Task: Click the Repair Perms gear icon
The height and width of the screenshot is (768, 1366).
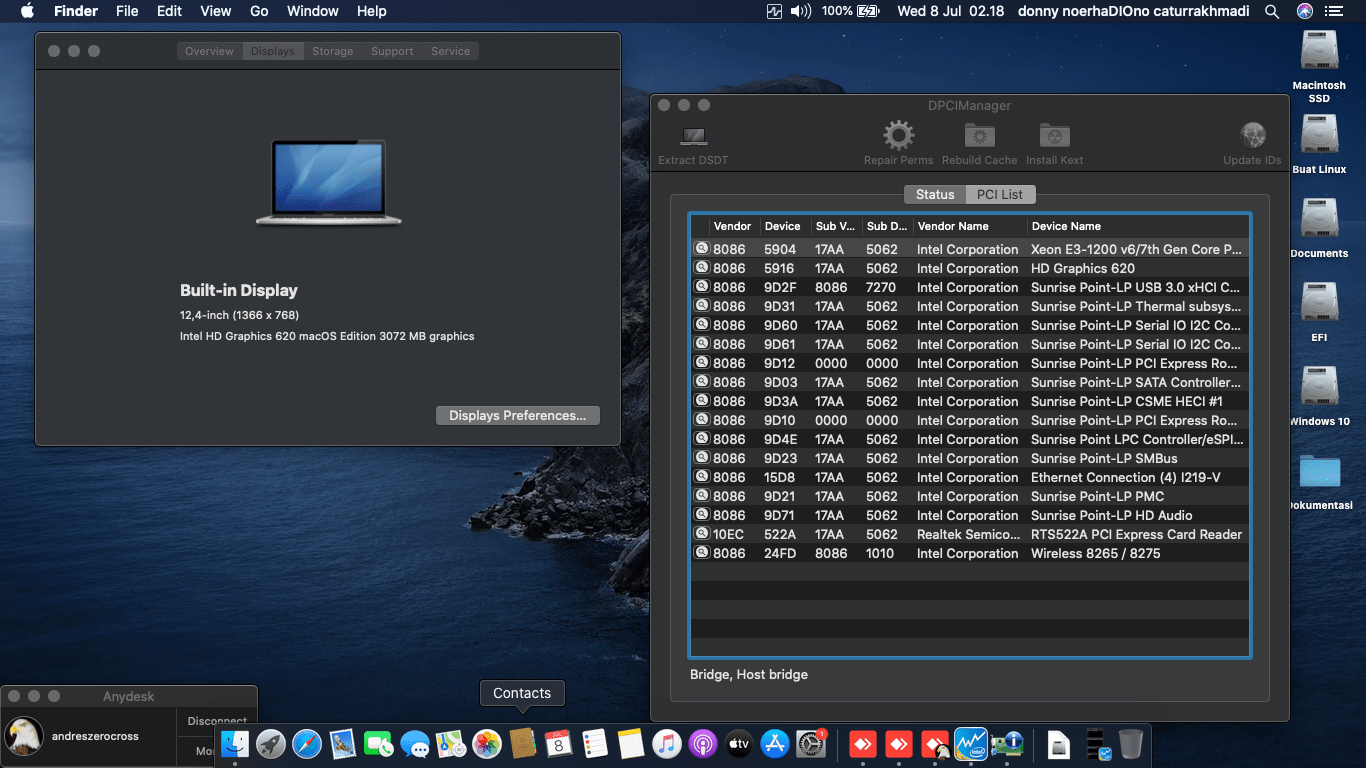Action: pos(898,136)
